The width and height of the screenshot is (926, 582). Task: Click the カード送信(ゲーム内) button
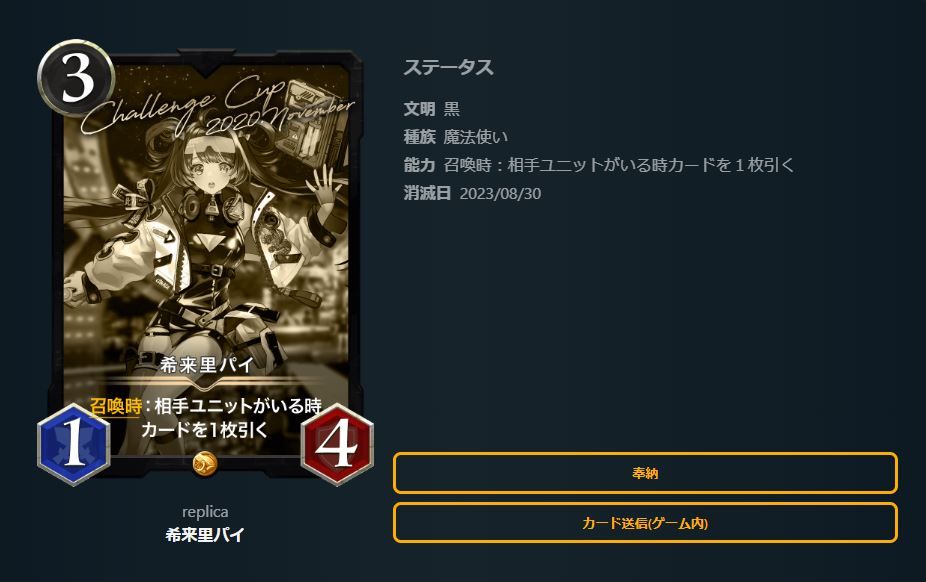tap(645, 523)
